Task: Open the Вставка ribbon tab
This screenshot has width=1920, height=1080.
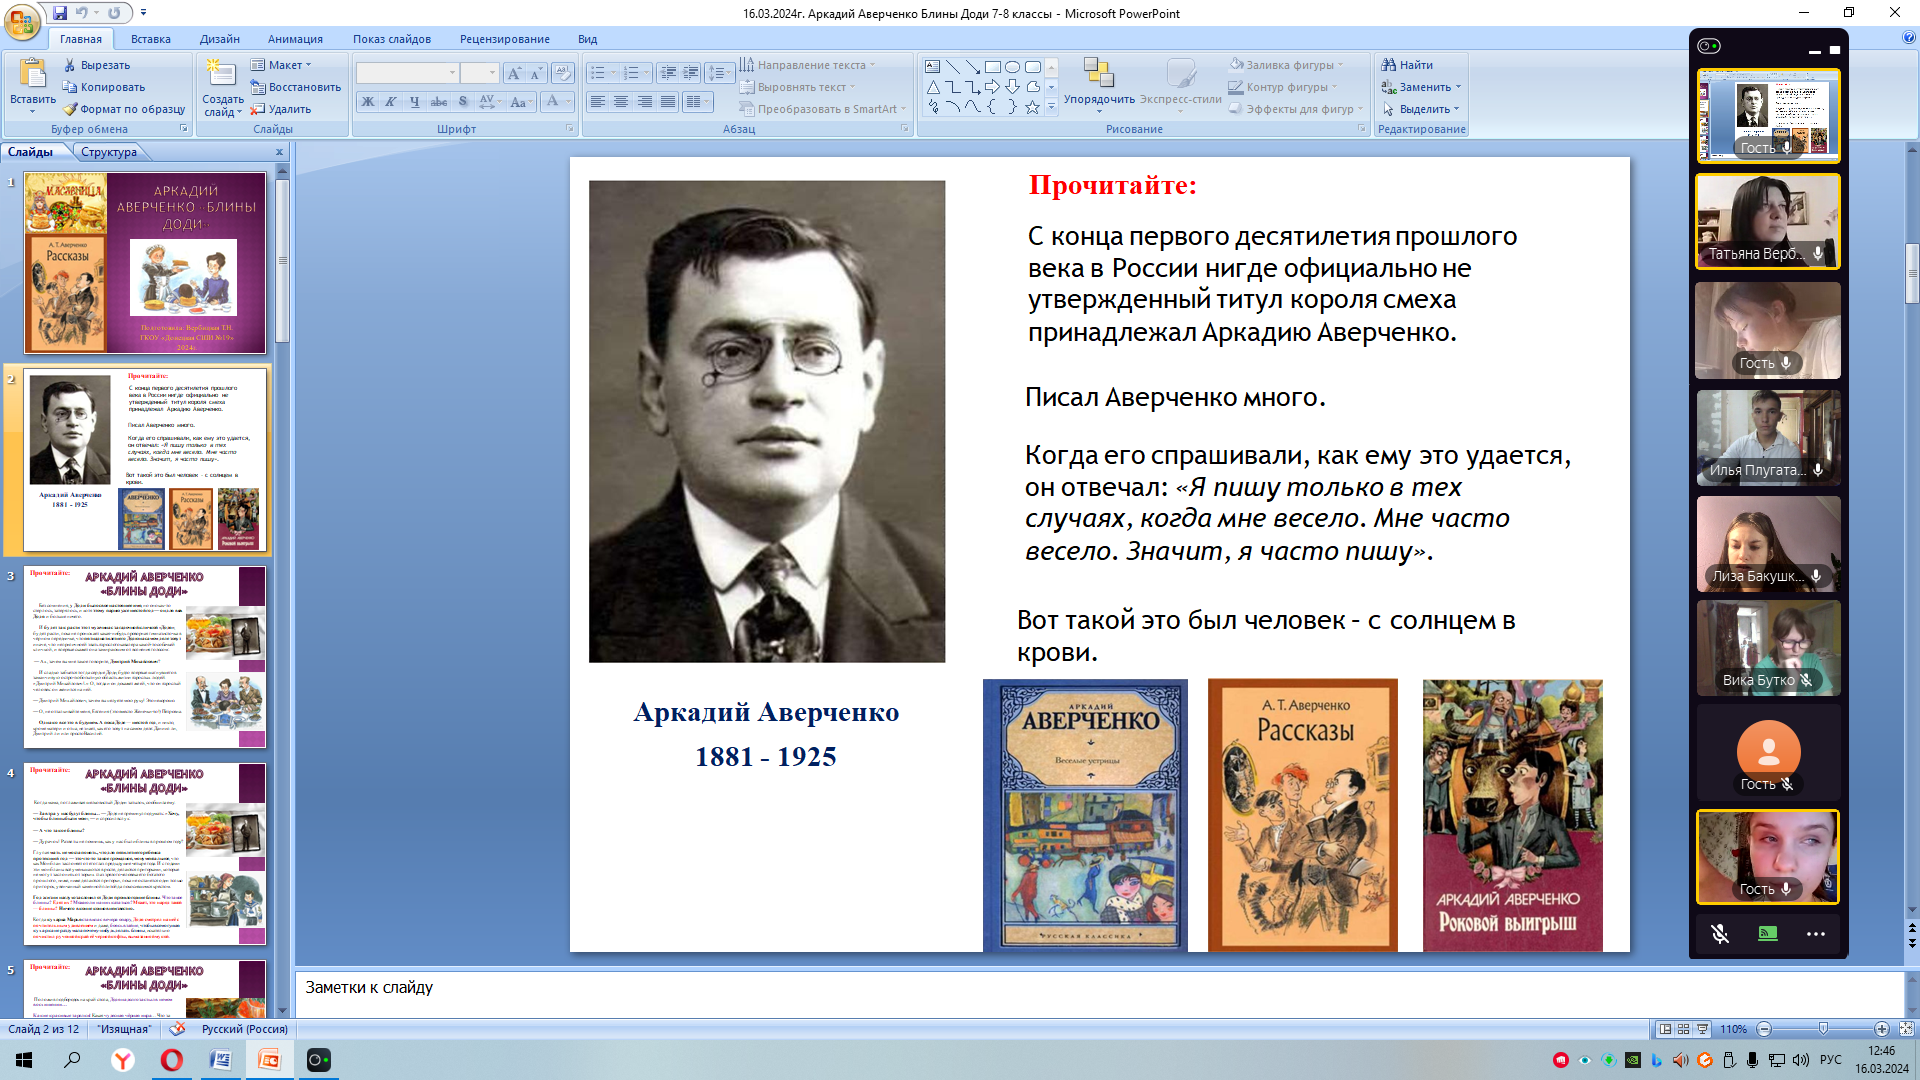Action: [151, 39]
